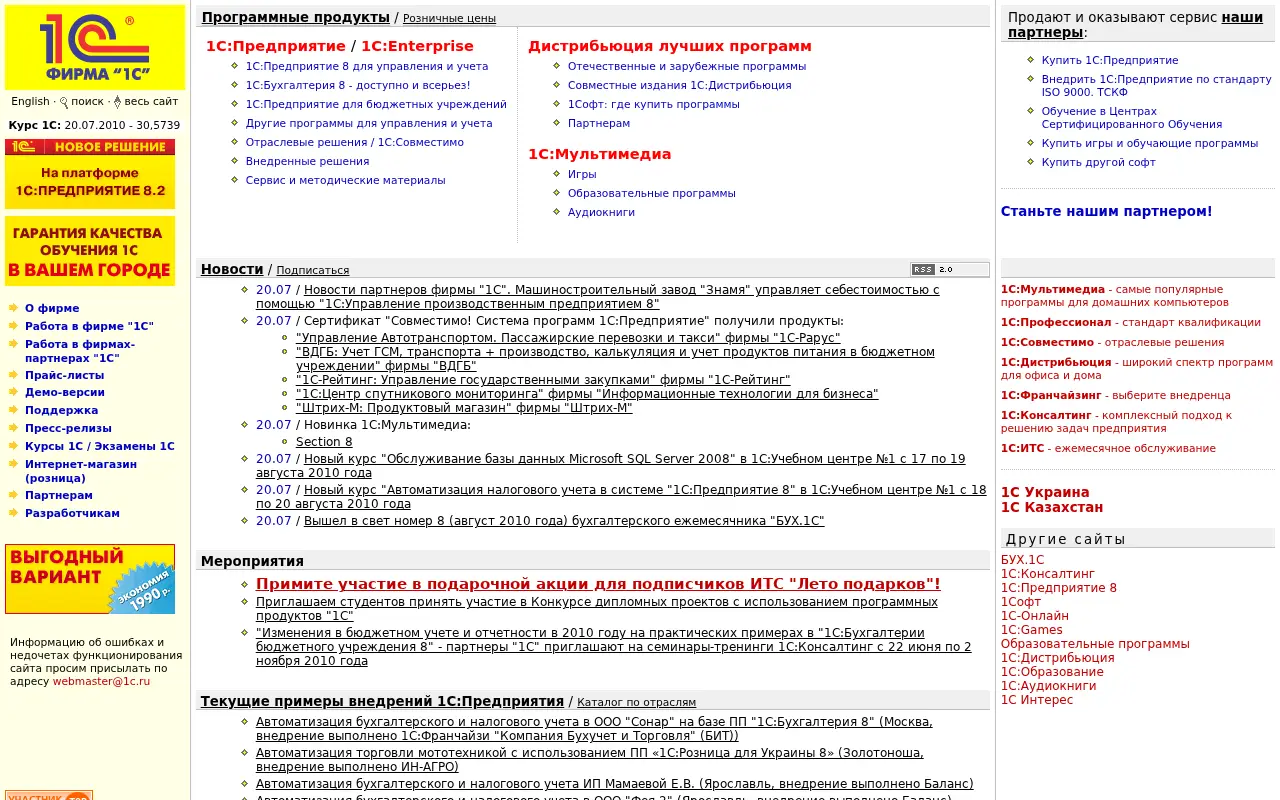
Task: Open the поиск search link
Action: coord(87,101)
